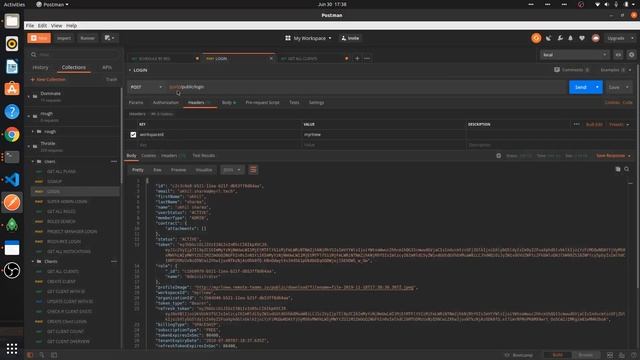
Task: Click the orange New button
Action: pos(39,38)
